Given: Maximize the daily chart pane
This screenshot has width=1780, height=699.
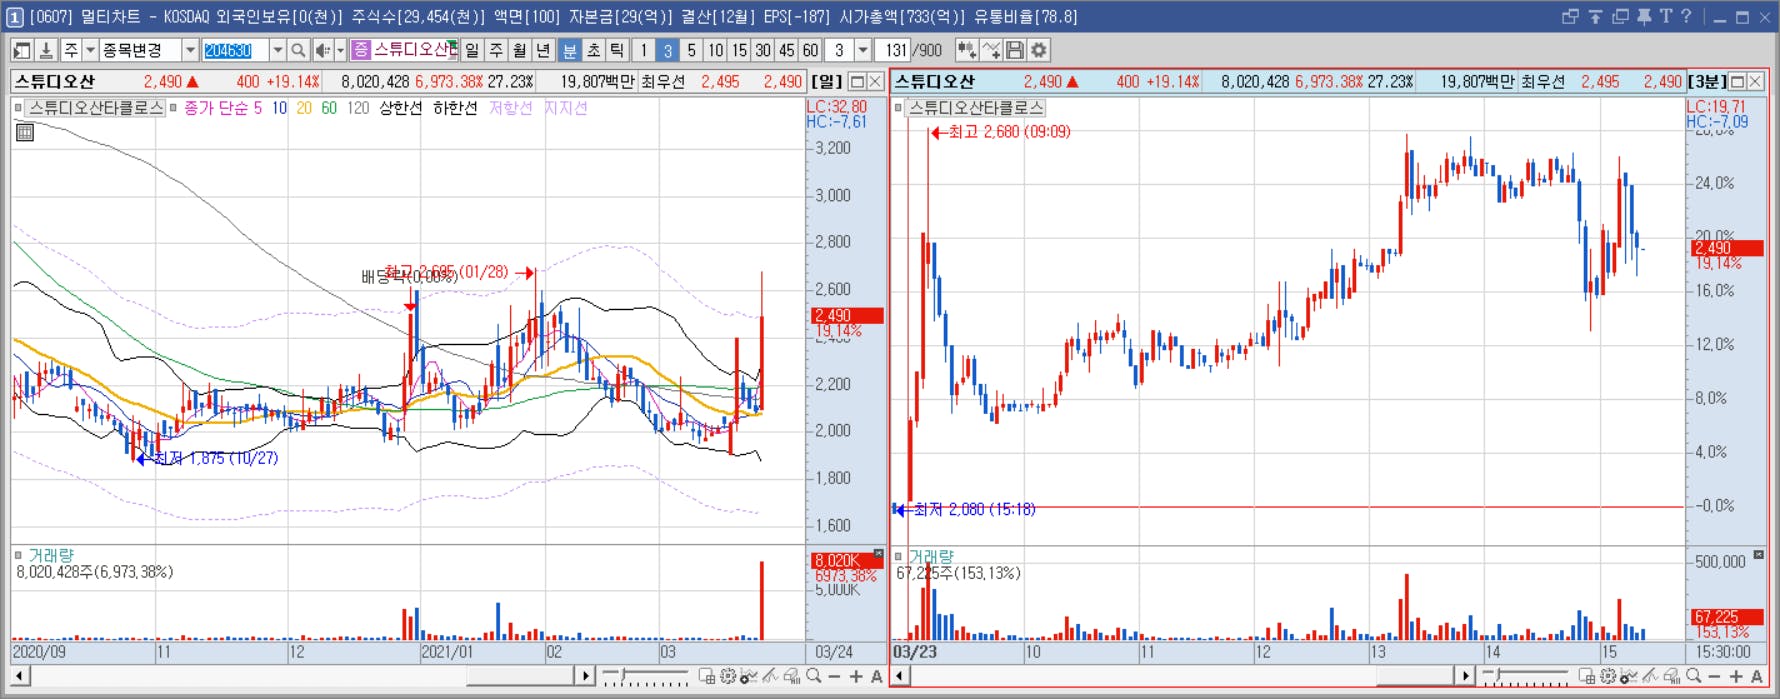Looking at the screenshot, I should click(857, 82).
